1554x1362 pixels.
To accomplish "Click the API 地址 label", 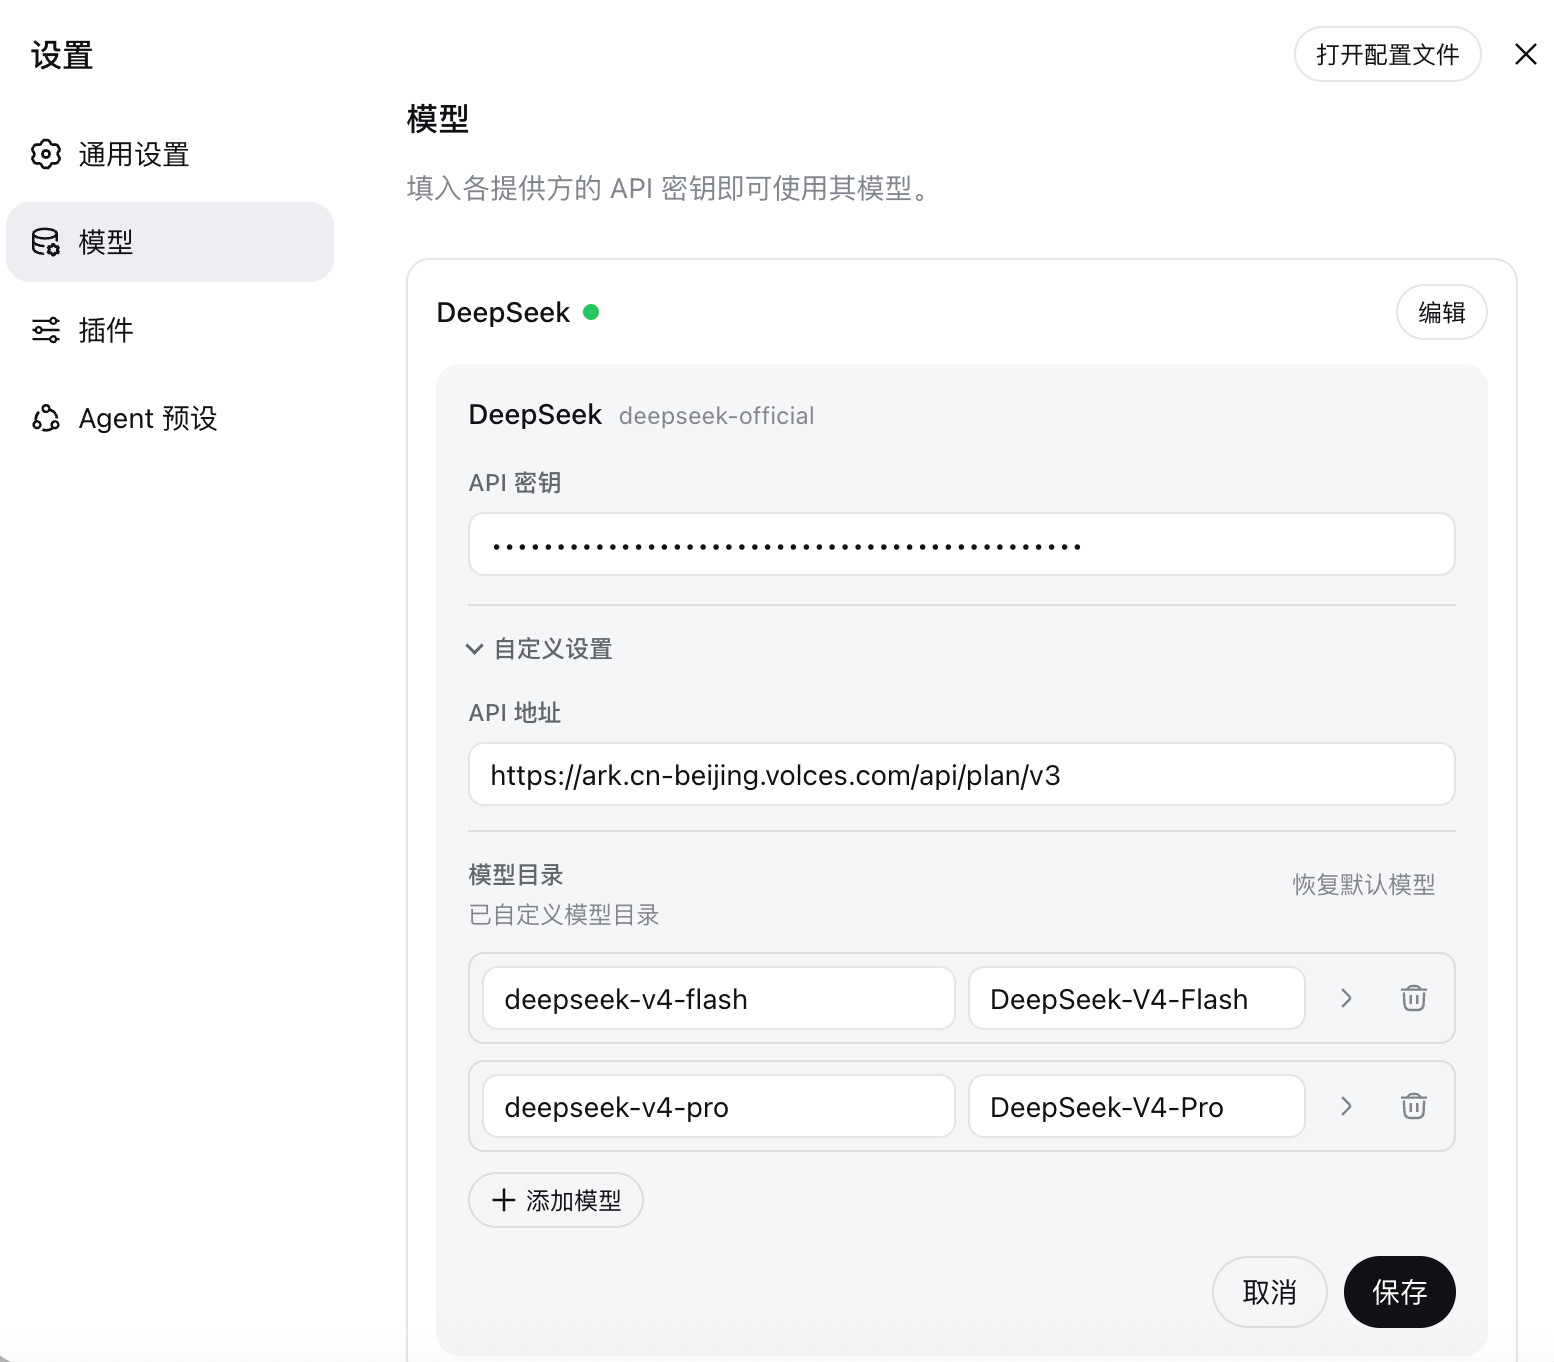I will (515, 713).
